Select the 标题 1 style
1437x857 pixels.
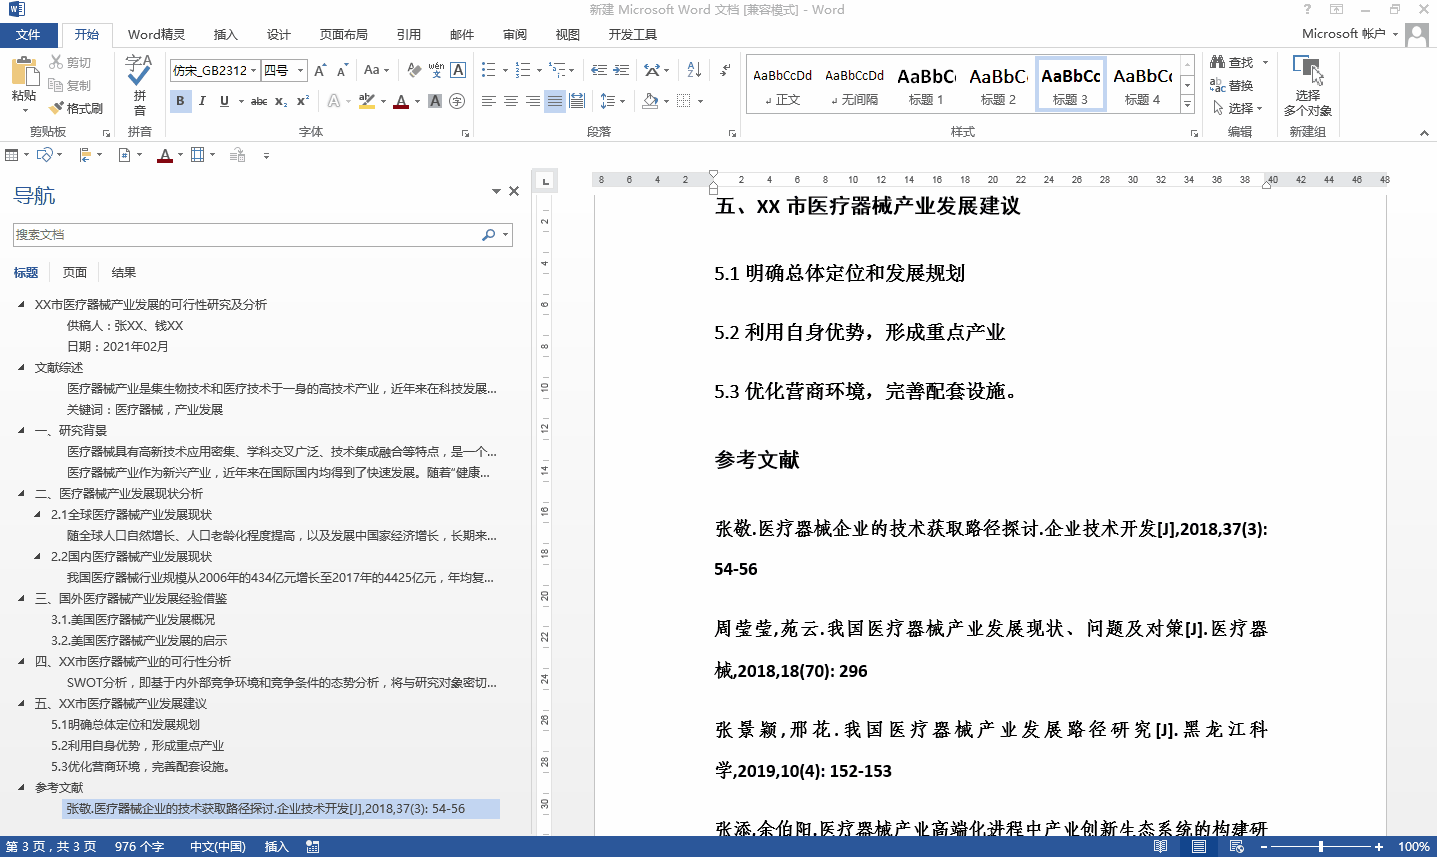[x=925, y=84]
